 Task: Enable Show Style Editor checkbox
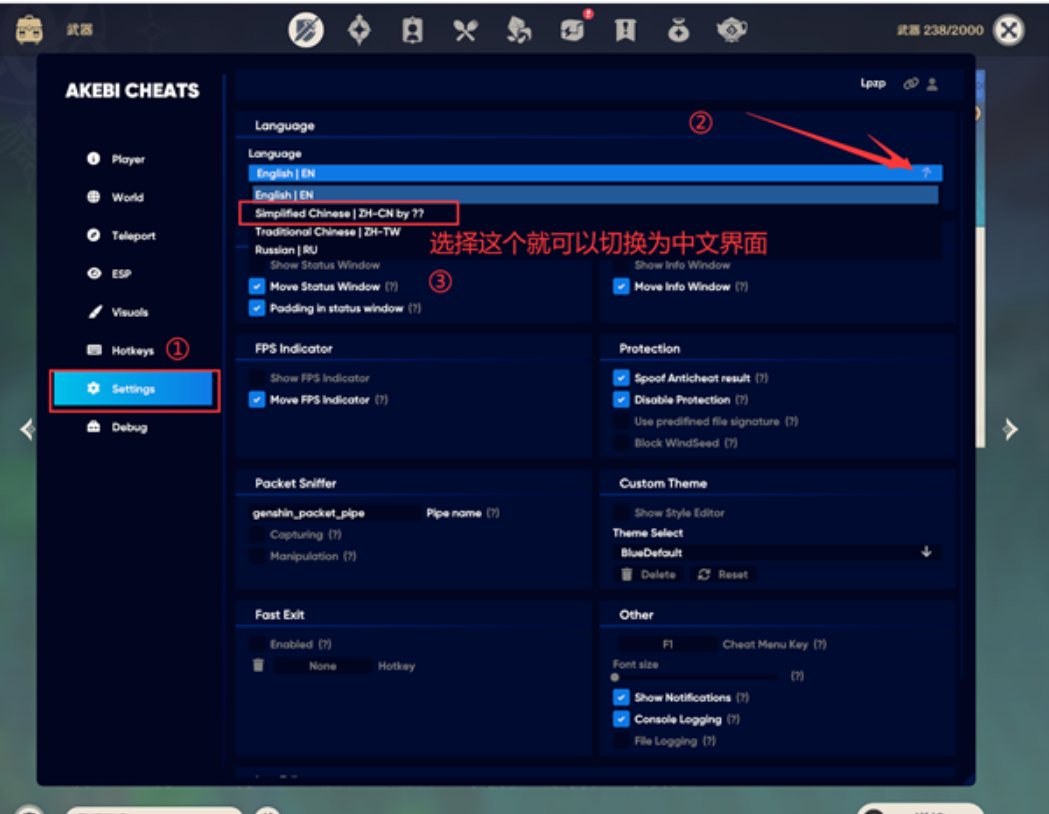click(x=621, y=512)
